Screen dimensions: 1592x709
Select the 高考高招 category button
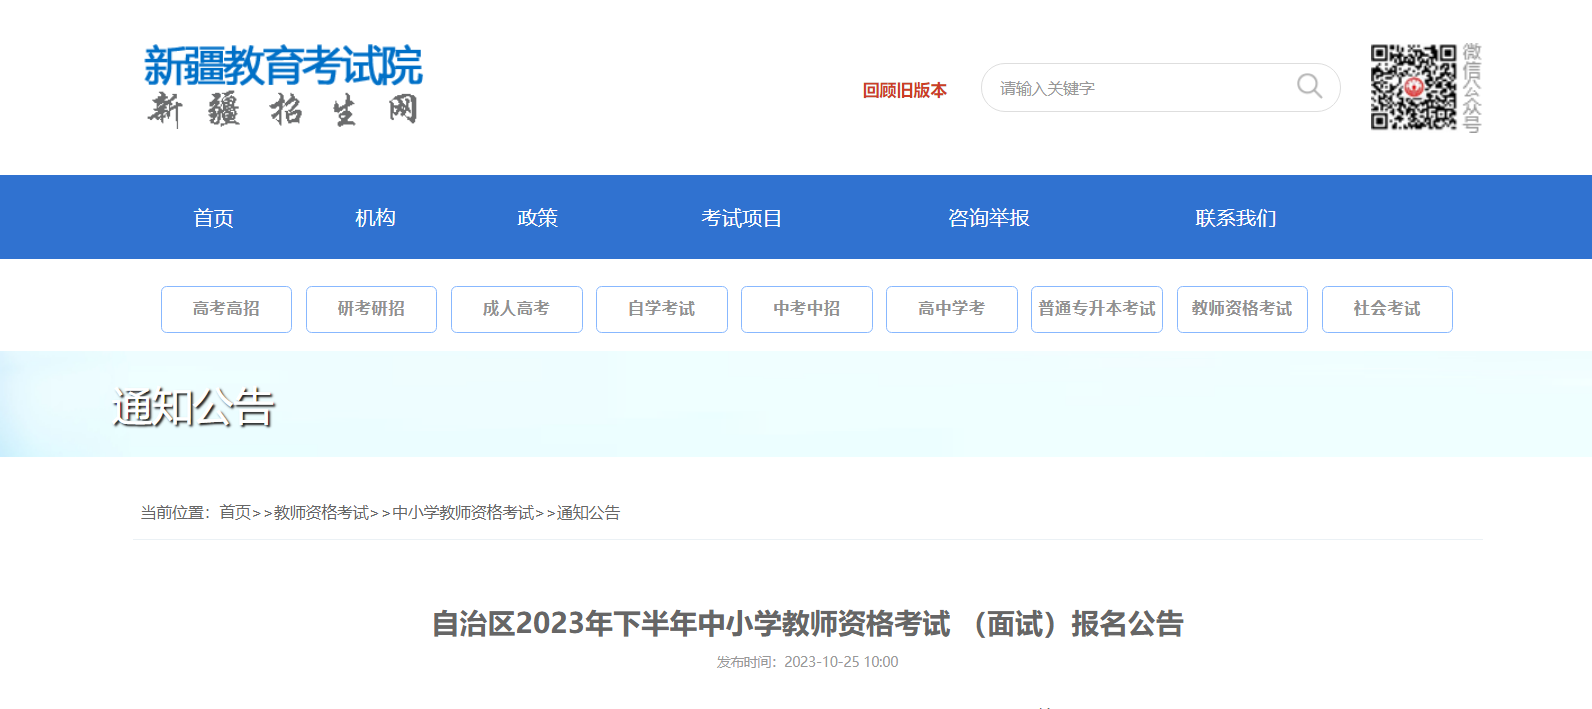click(x=226, y=309)
